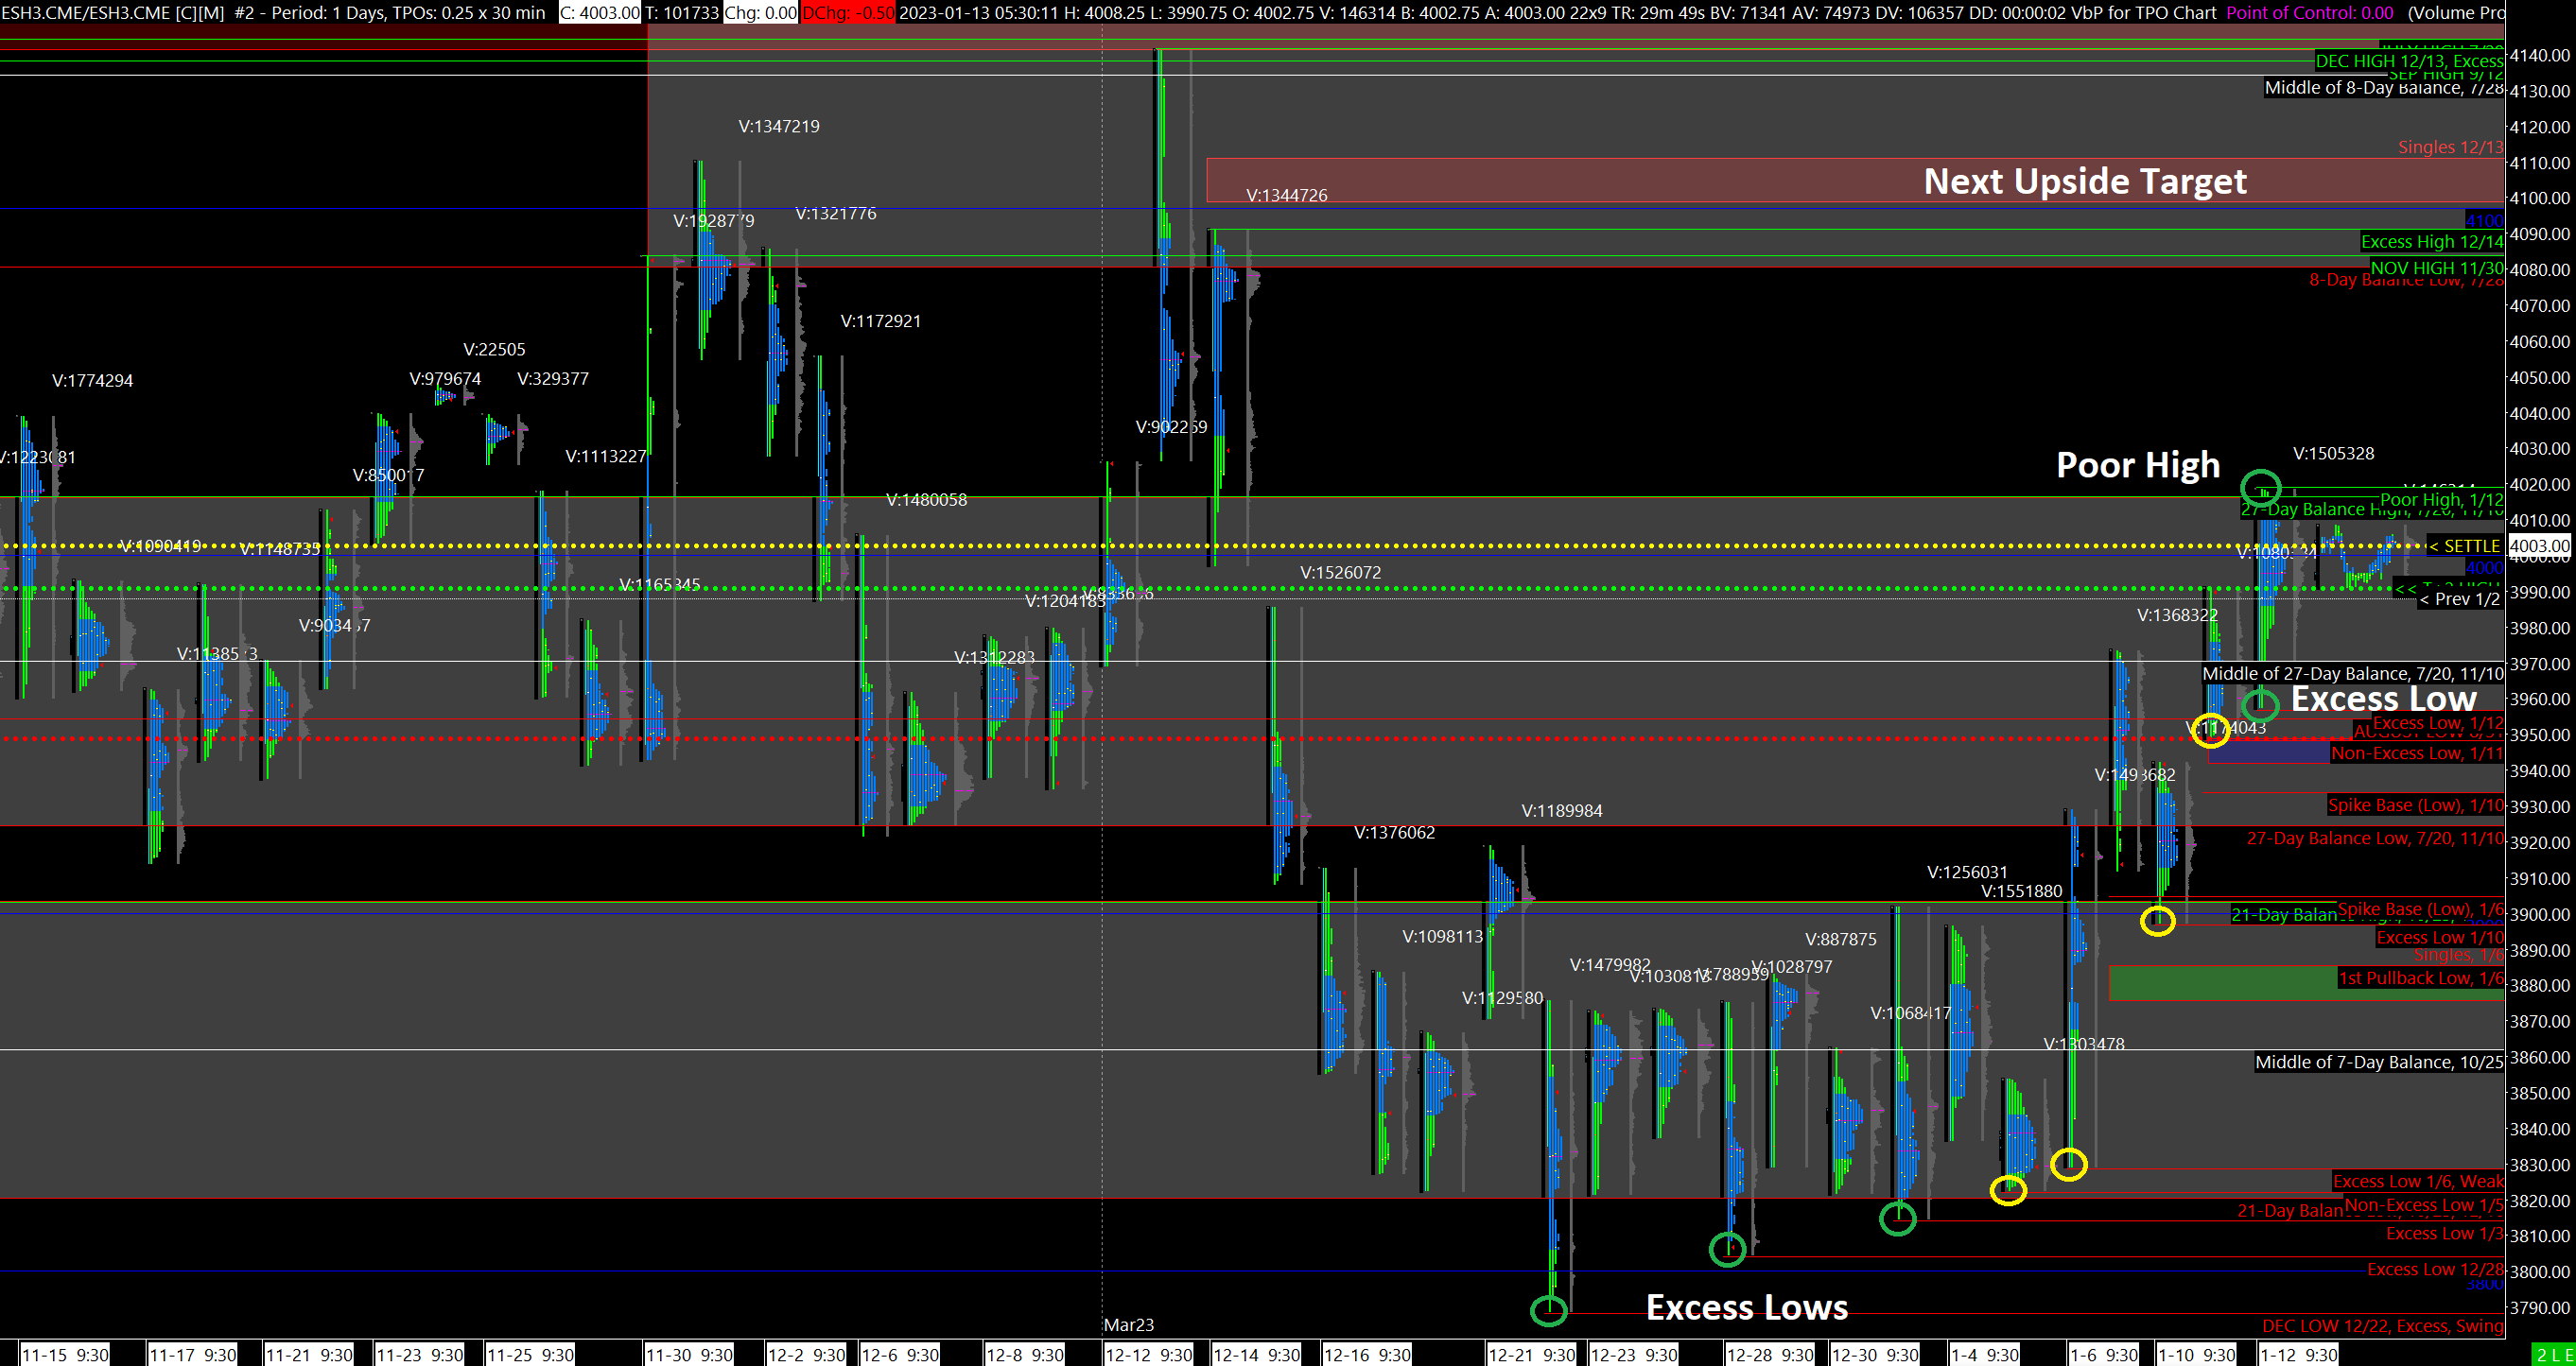Click the Prev 1/2 label

[2459, 599]
